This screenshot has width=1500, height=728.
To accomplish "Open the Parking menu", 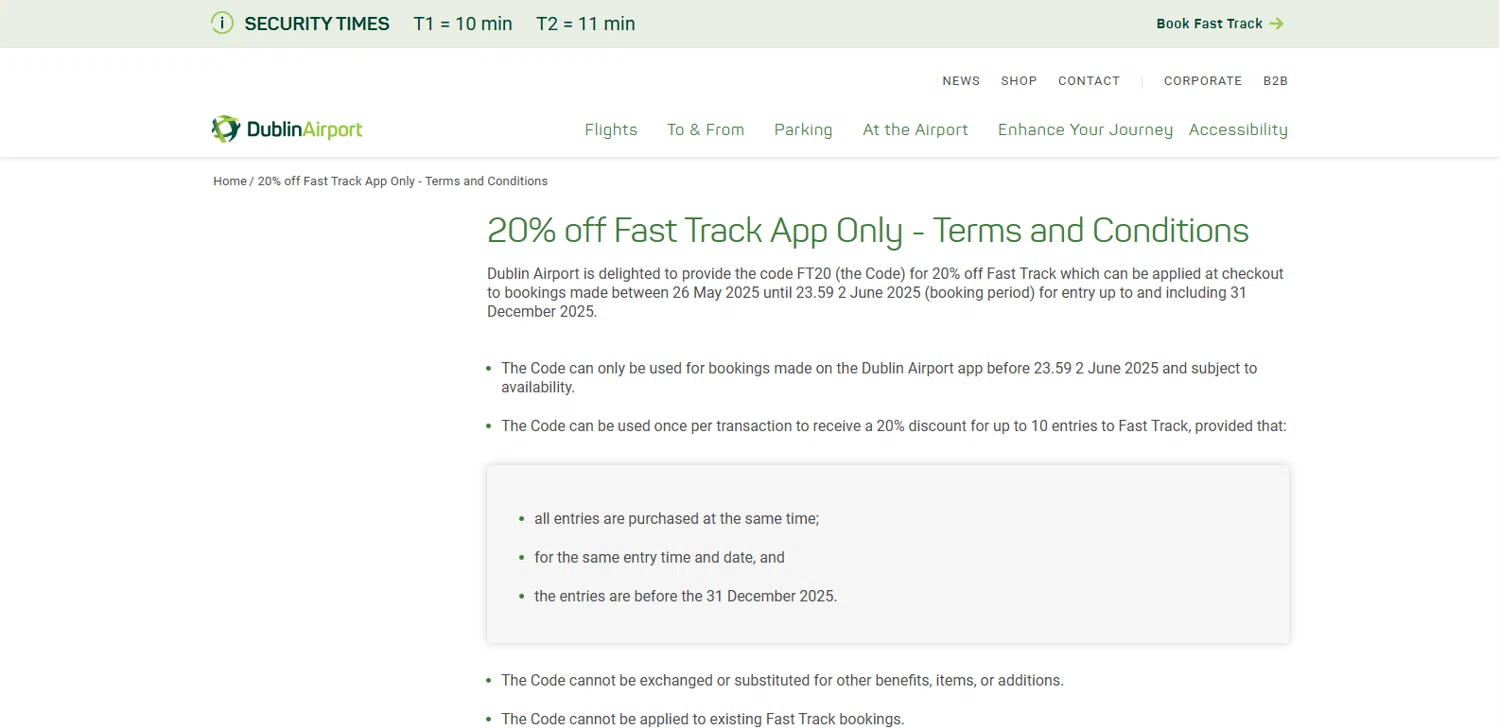I will (x=803, y=130).
